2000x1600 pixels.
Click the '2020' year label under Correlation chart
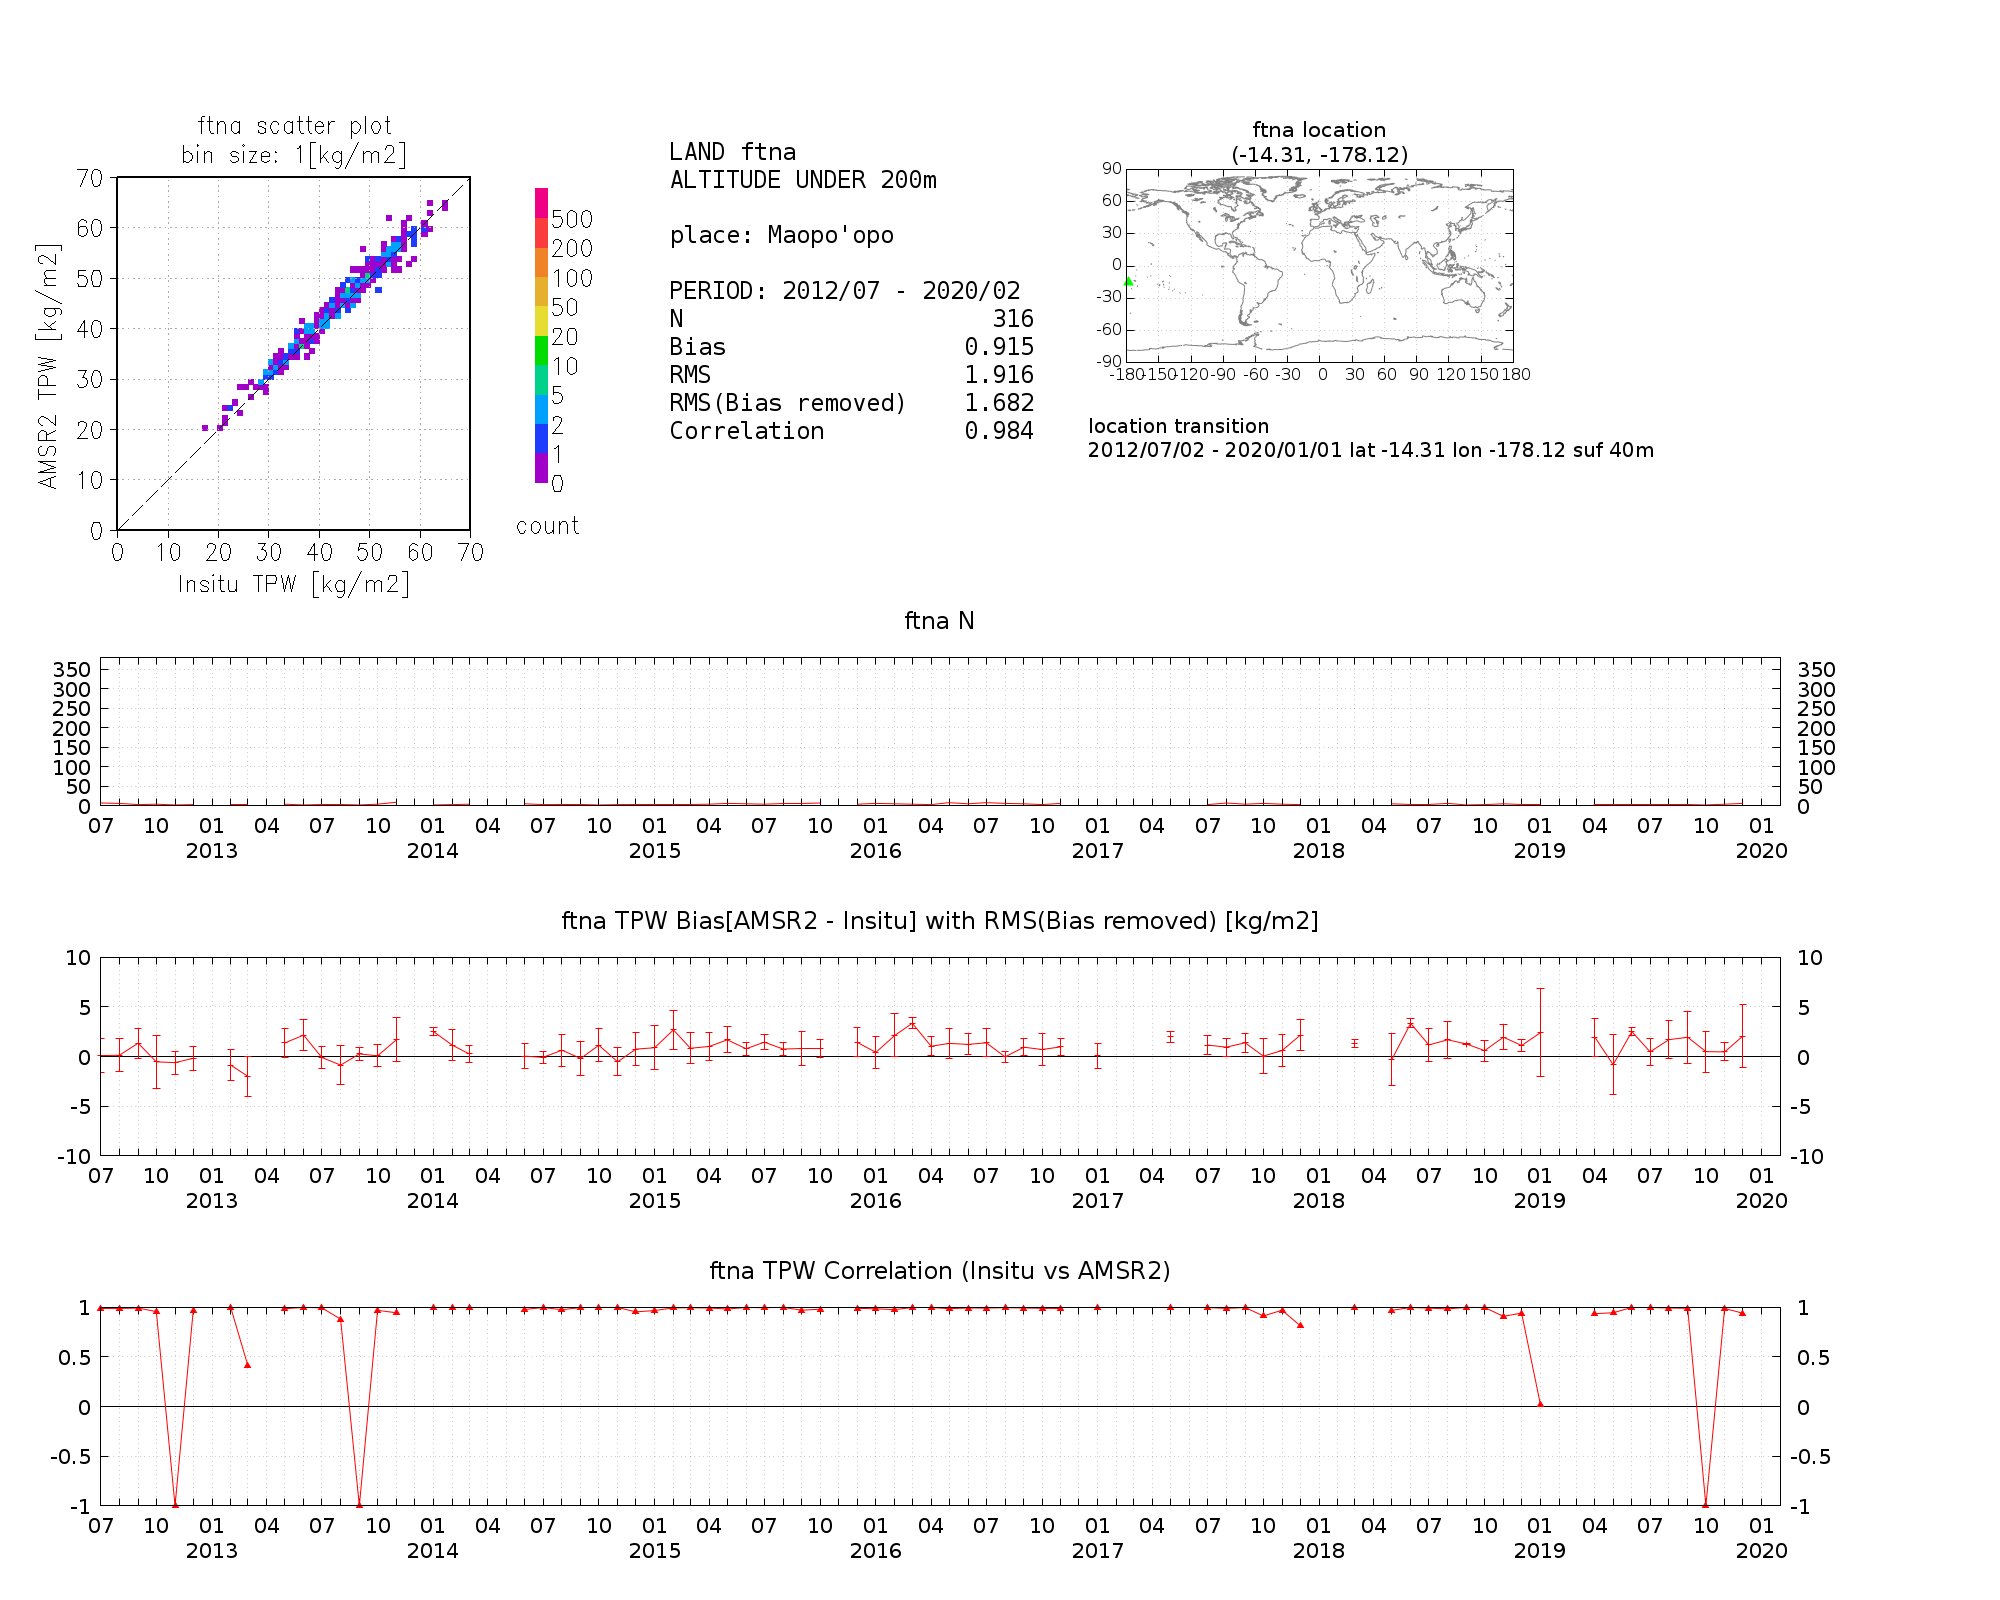pos(1761,1551)
